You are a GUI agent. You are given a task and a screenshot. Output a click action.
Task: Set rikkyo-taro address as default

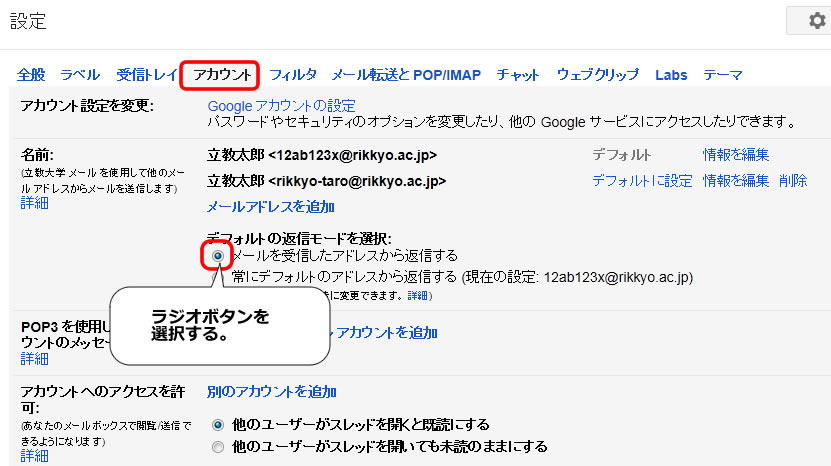pos(642,181)
